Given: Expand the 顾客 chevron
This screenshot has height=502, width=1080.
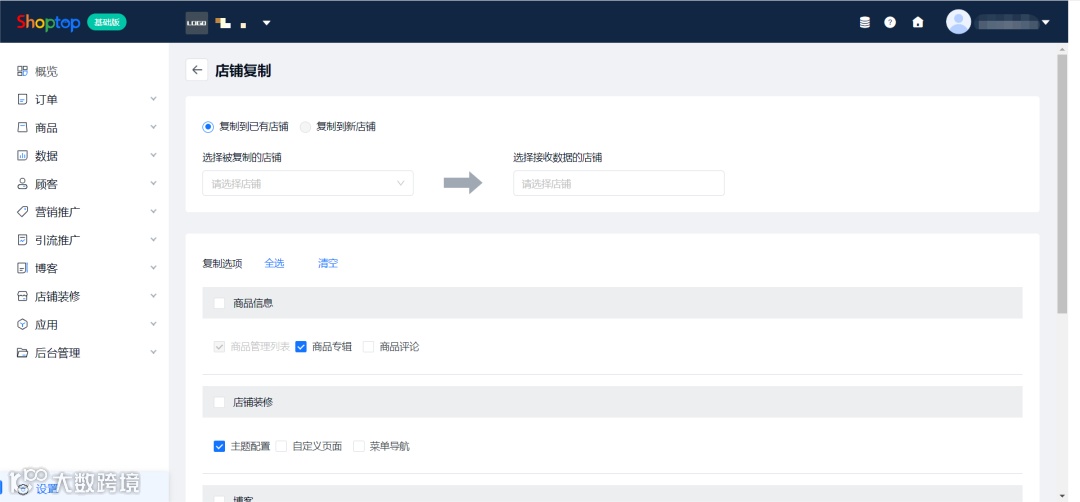Looking at the screenshot, I should click(153, 184).
